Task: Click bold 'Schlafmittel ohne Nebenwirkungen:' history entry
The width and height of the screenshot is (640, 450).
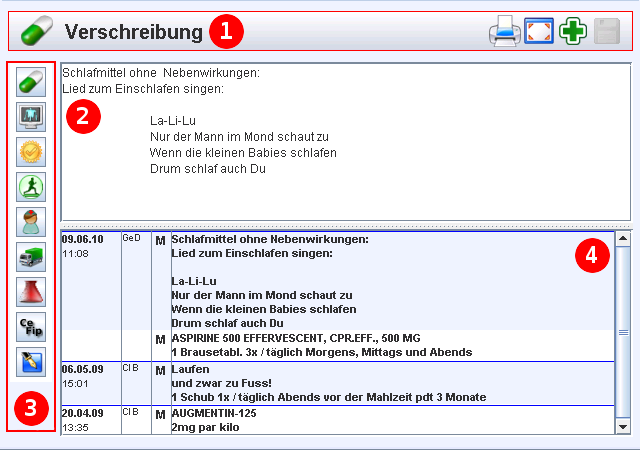Action: (270, 239)
